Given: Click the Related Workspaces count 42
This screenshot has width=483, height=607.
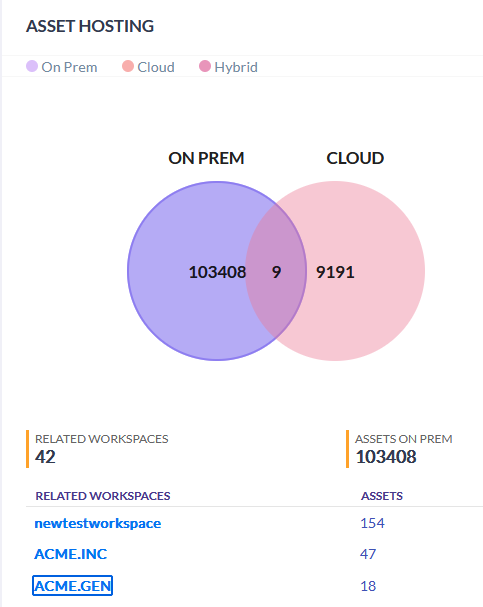Looking at the screenshot, I should point(45,457).
